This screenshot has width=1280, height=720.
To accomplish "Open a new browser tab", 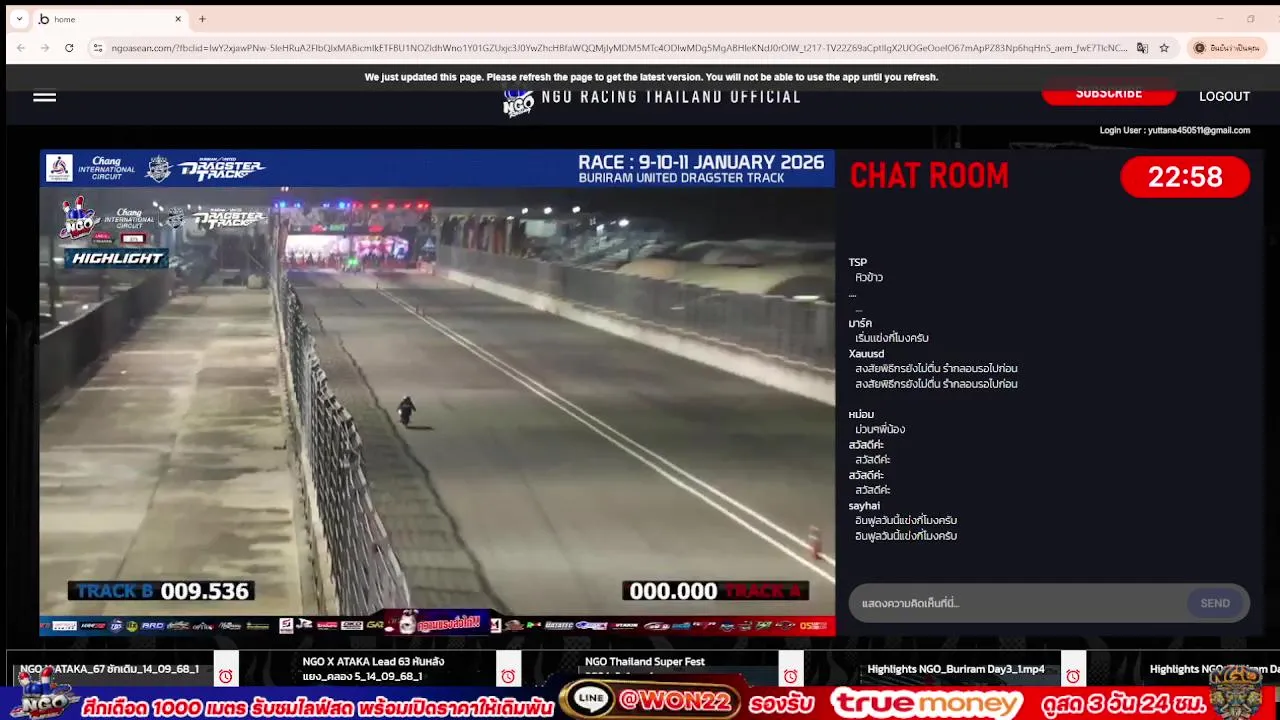I will [202, 19].
